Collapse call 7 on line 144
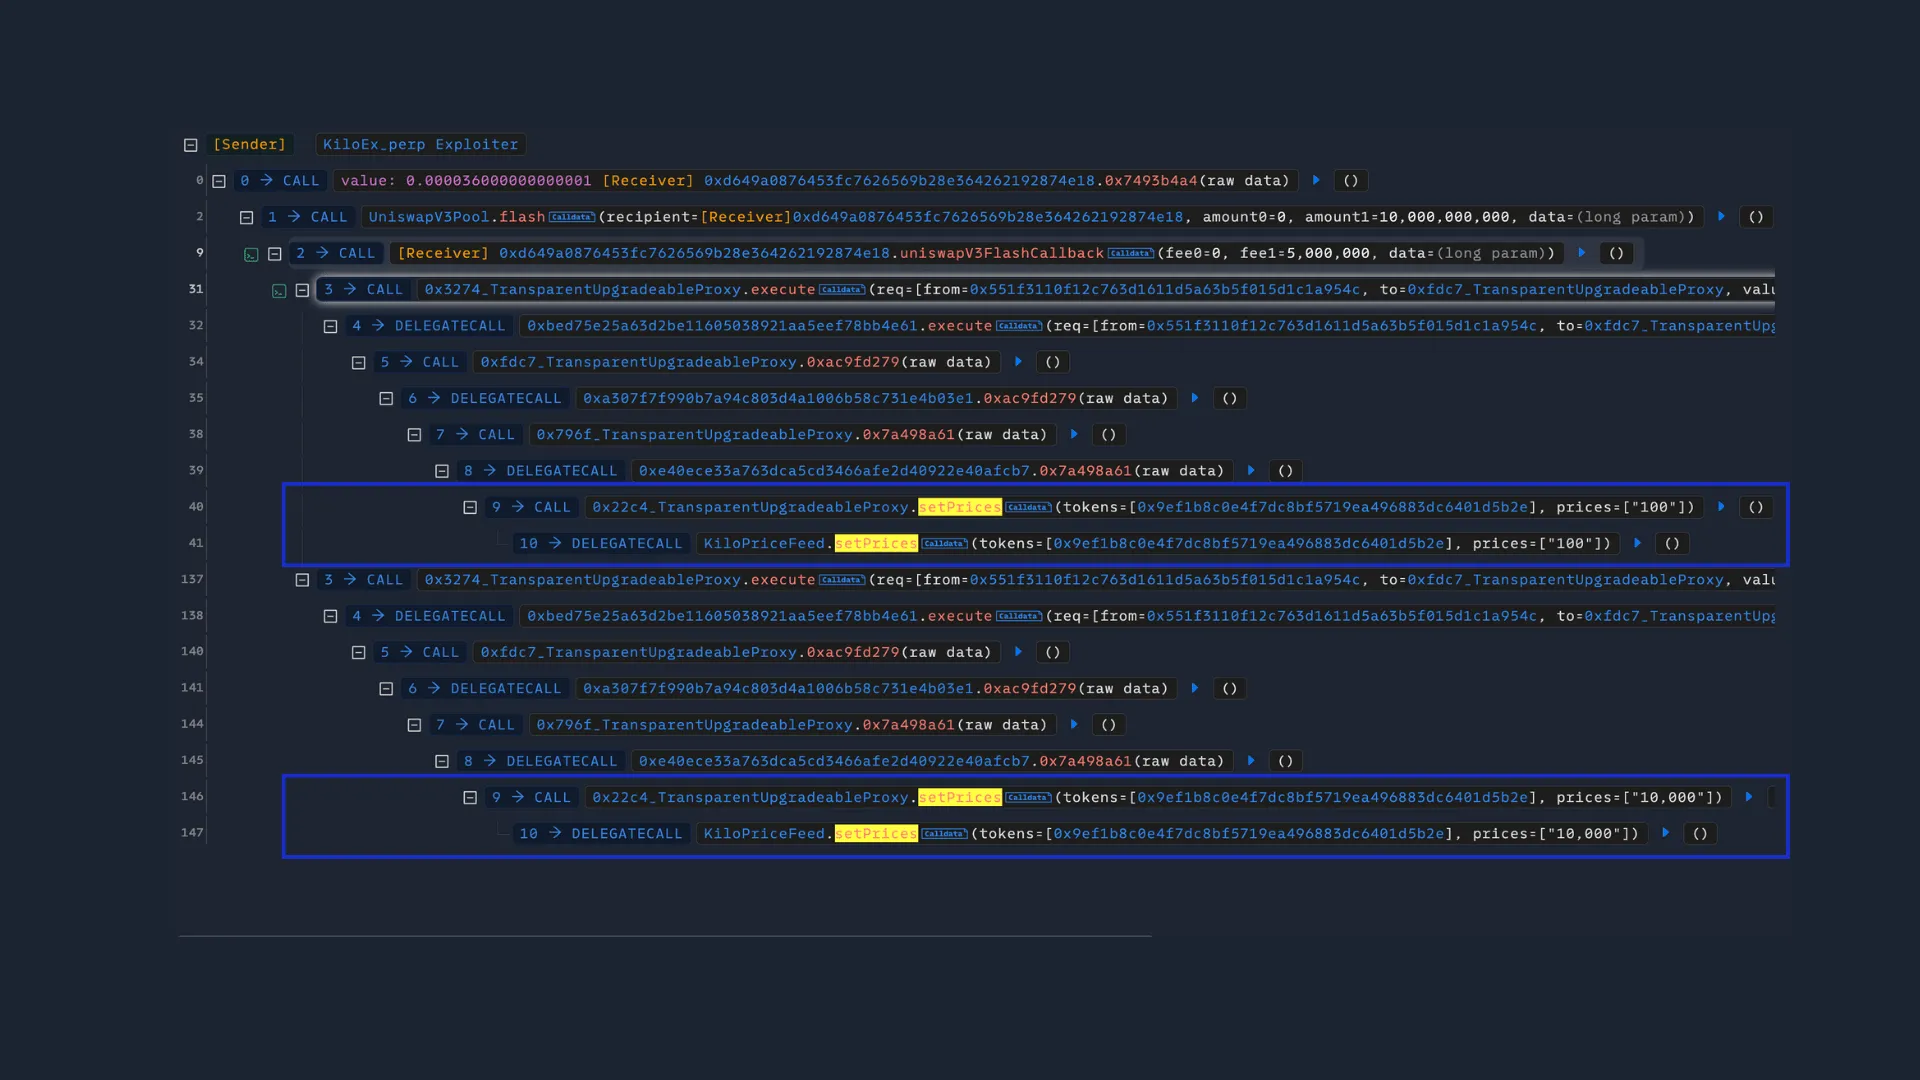 coord(415,725)
